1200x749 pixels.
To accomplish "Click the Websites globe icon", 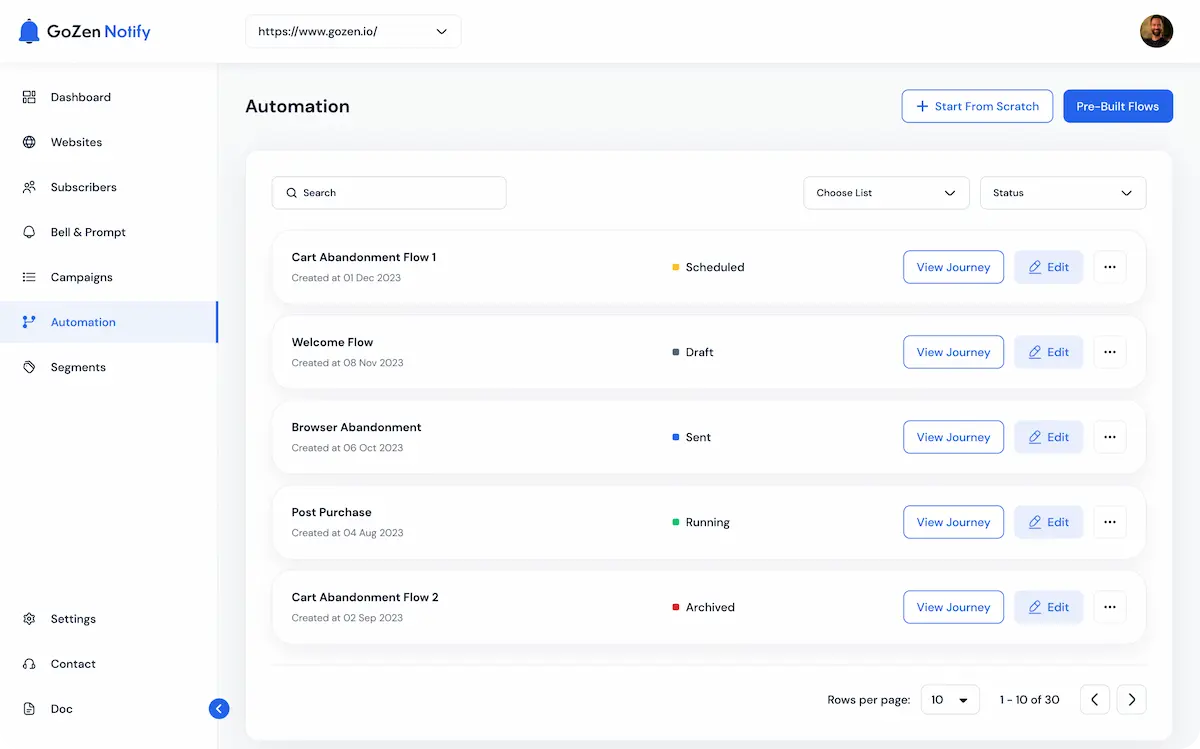I will click(x=29, y=142).
